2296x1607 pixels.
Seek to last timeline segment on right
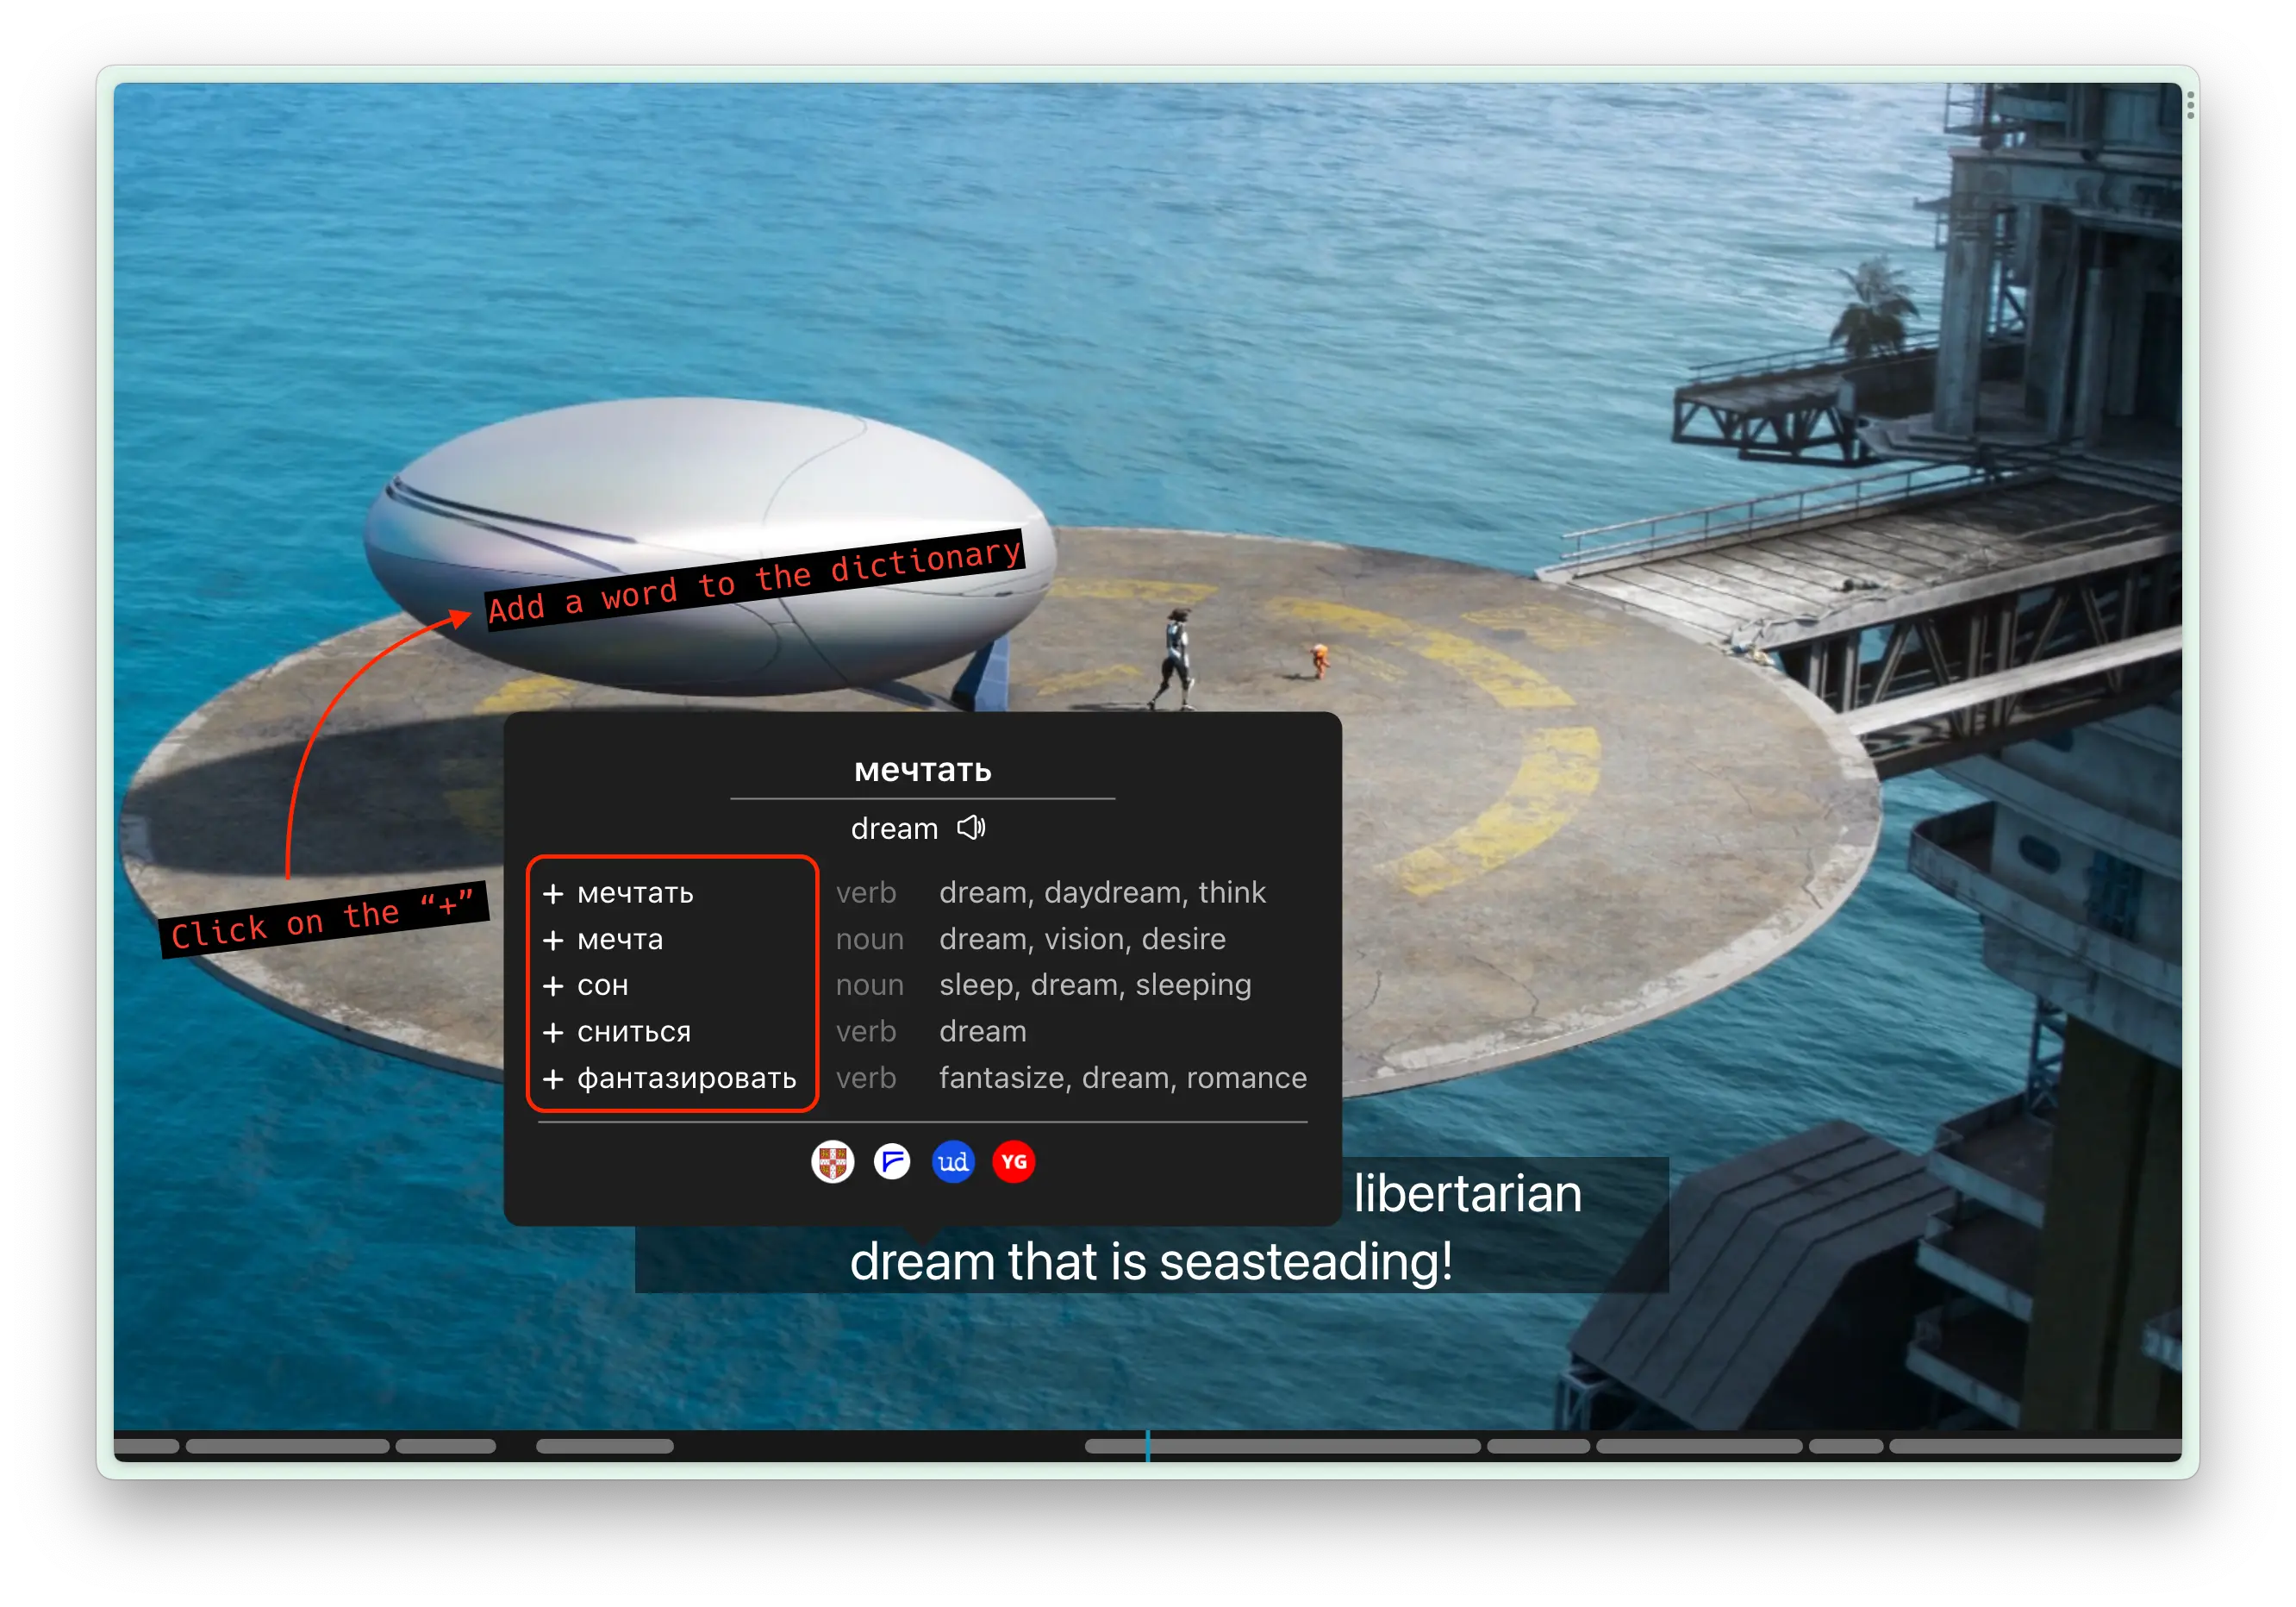coord(2034,1446)
